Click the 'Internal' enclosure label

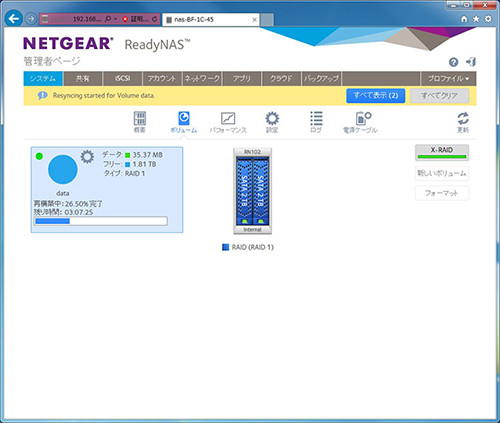coord(252,230)
